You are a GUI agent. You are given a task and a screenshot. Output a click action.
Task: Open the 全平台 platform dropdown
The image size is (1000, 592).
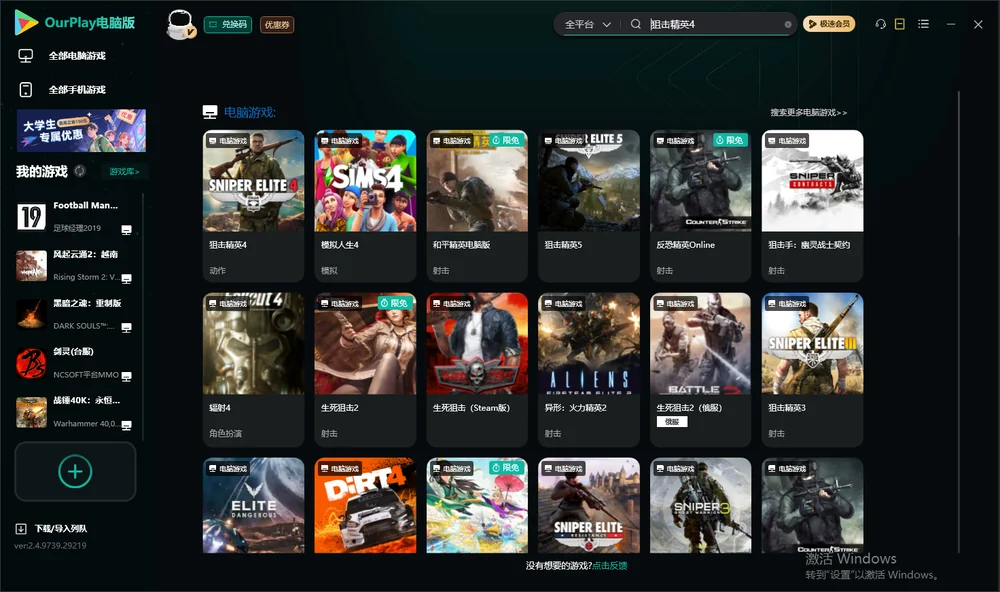pyautogui.click(x=587, y=24)
